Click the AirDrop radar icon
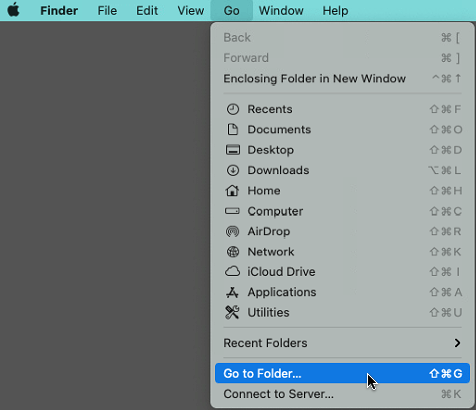Image resolution: width=476 pixels, height=410 pixels. [x=232, y=231]
